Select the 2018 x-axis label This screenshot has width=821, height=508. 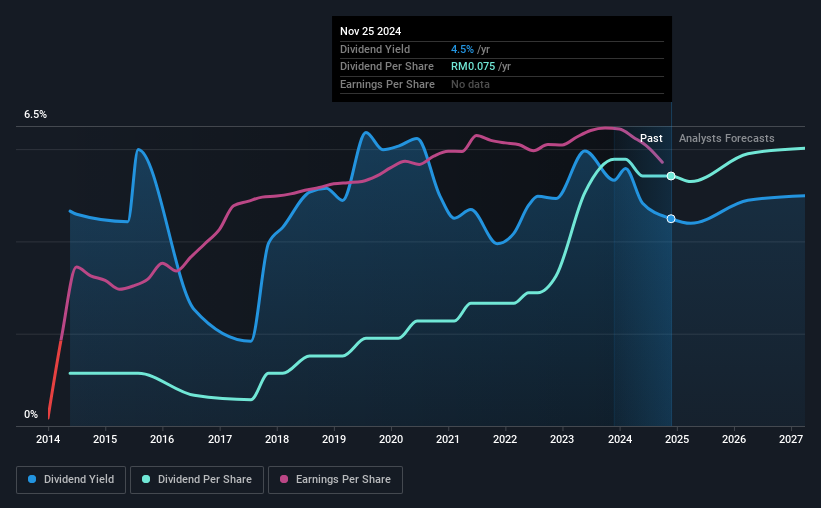(x=276, y=439)
